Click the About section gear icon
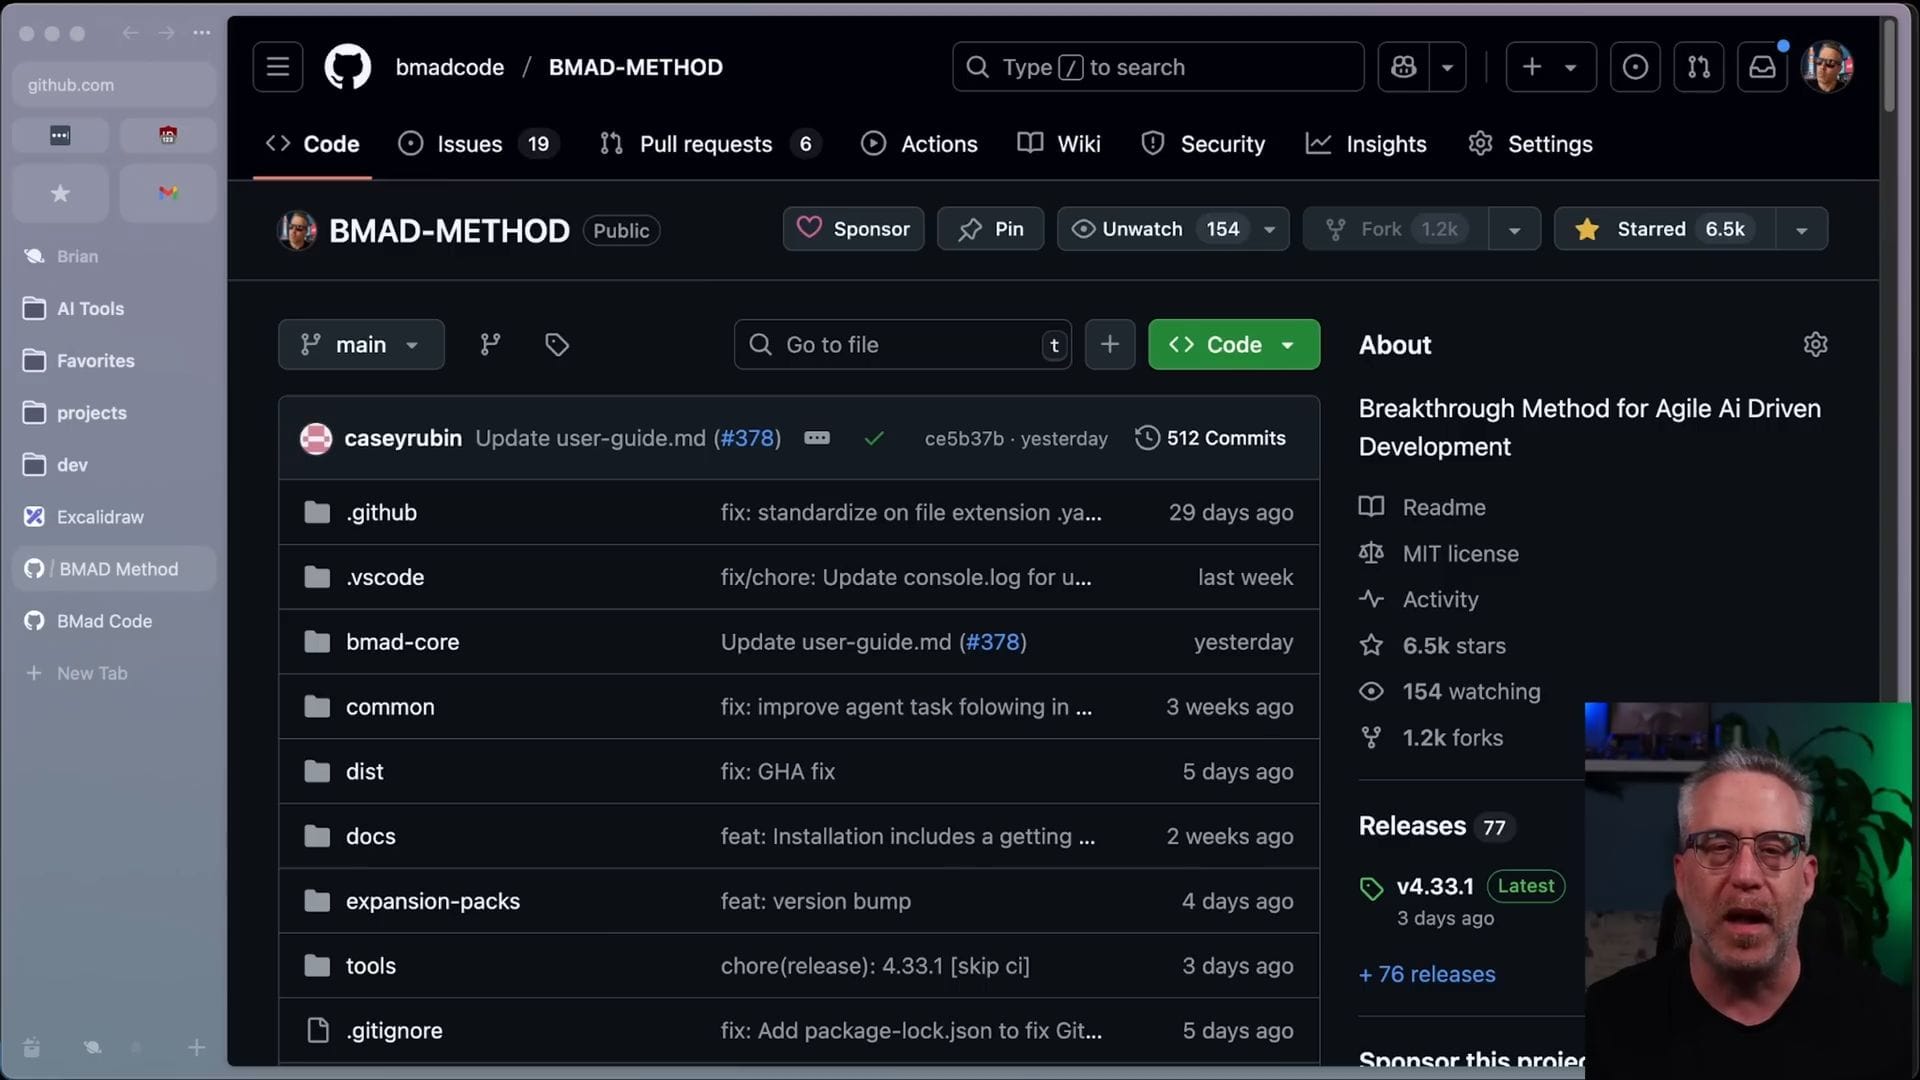This screenshot has width=1920, height=1080. pos(1815,345)
